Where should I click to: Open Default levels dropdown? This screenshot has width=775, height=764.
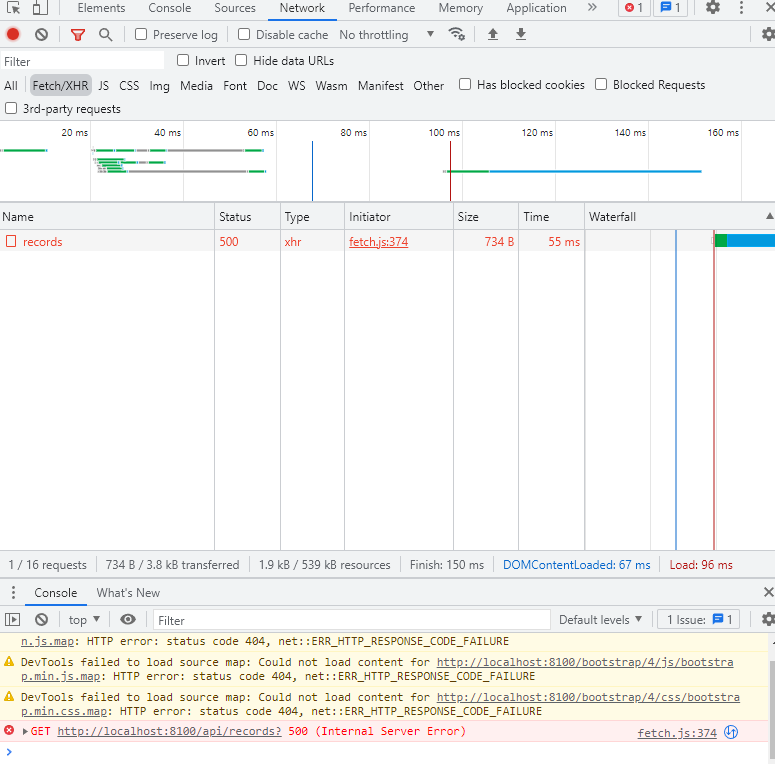click(600, 620)
